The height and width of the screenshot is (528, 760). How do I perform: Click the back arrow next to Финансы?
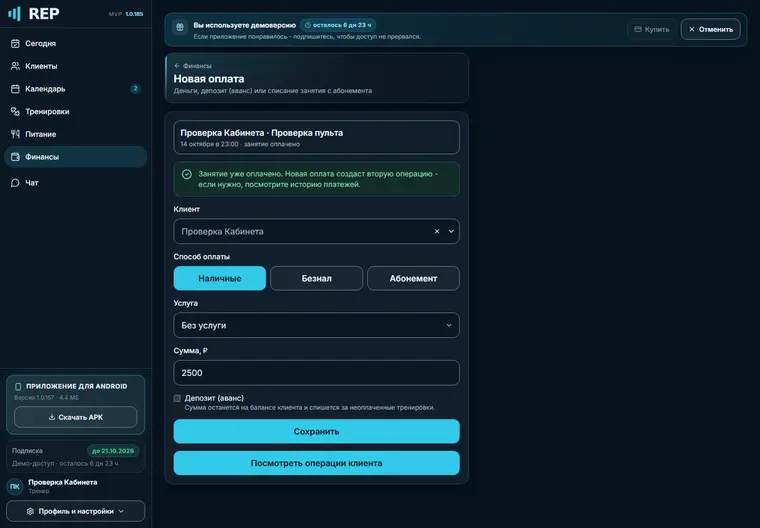177,65
